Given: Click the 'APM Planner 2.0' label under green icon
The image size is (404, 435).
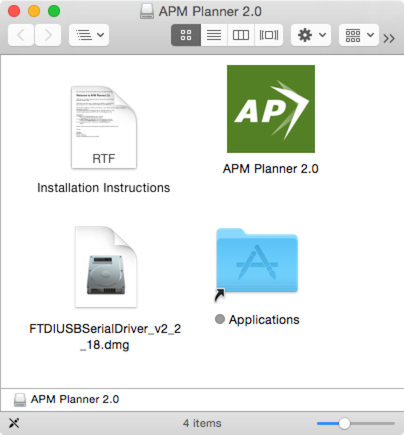Looking at the screenshot, I should (x=271, y=169).
